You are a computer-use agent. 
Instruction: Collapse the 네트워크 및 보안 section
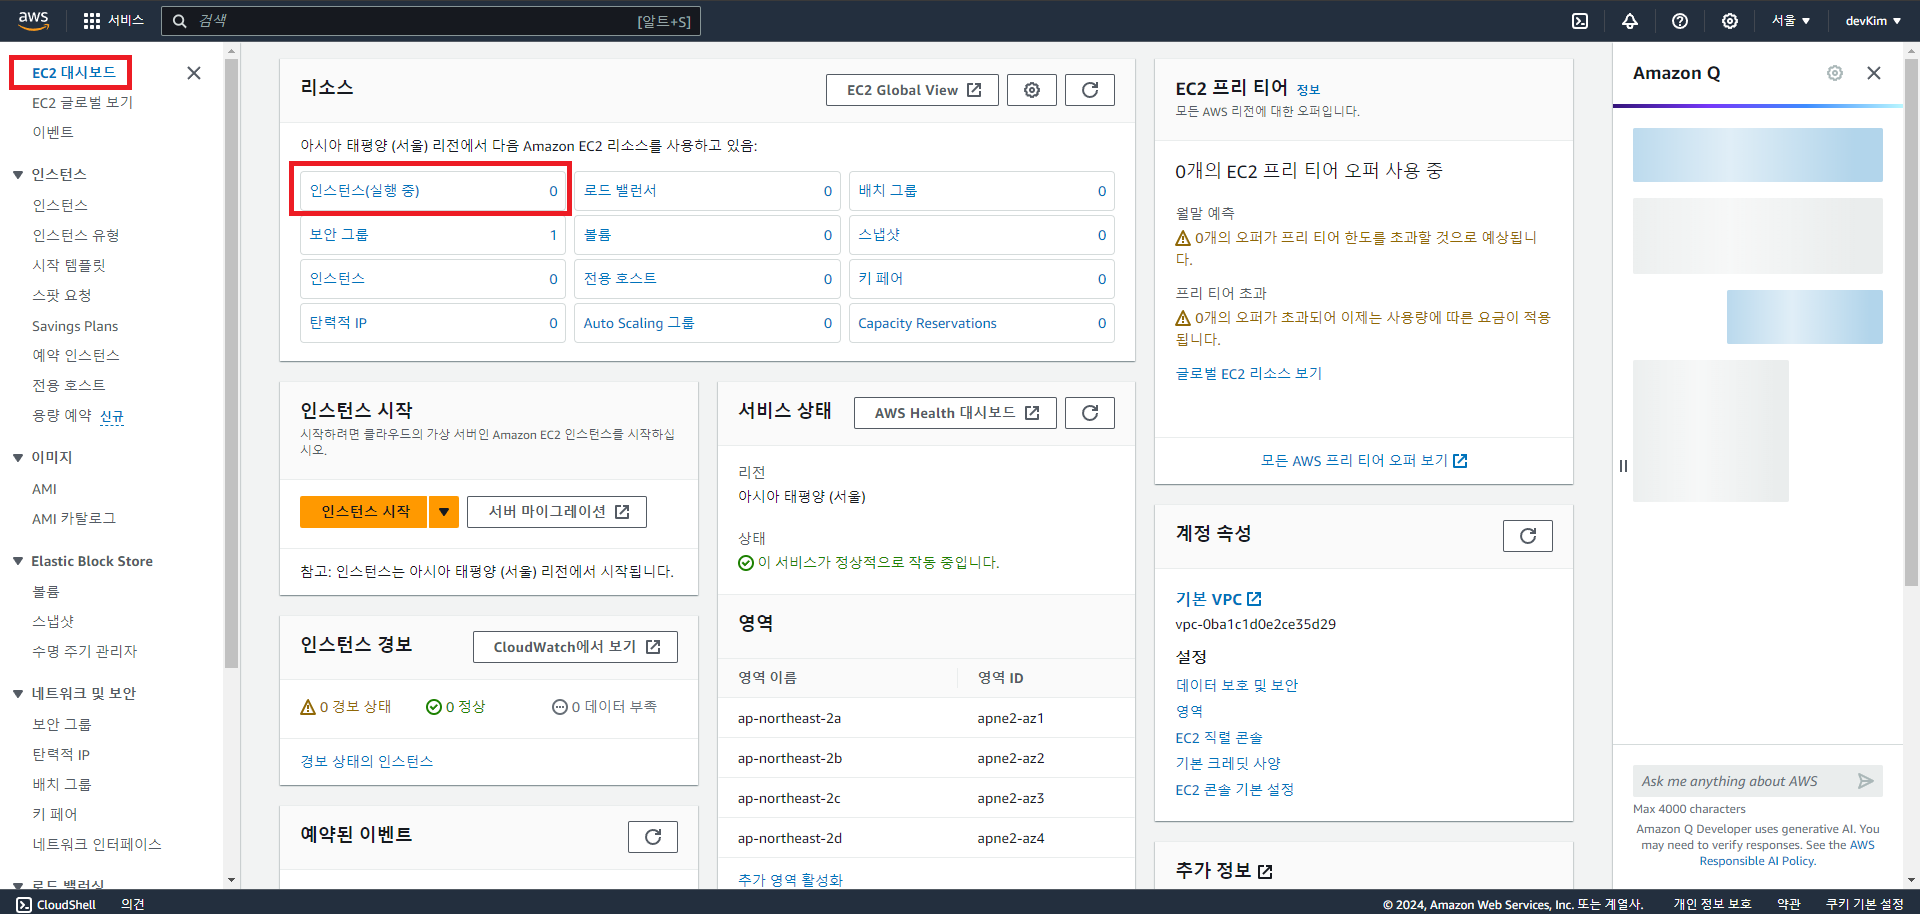click(18, 693)
